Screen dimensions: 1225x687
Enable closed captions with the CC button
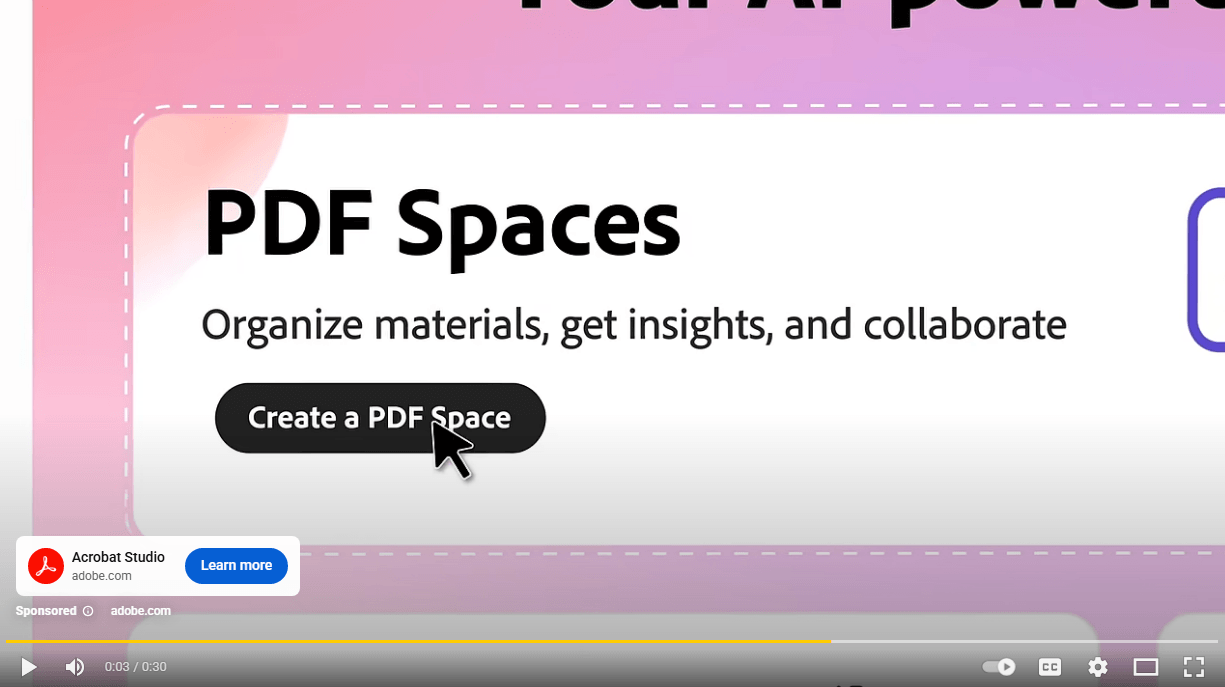tap(1049, 667)
